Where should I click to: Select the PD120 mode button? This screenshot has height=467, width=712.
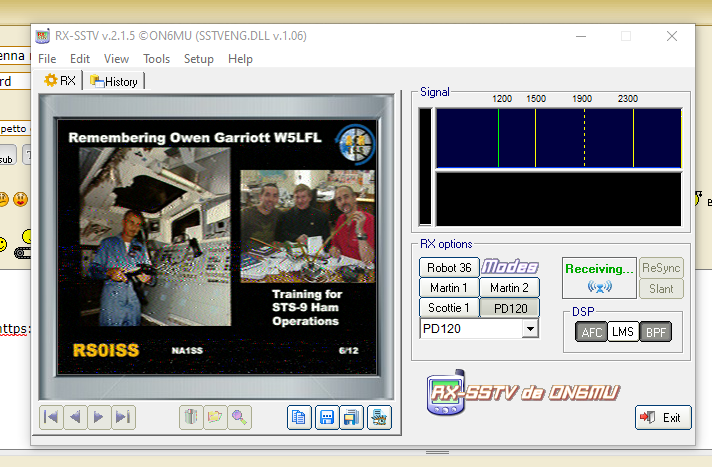tap(509, 308)
